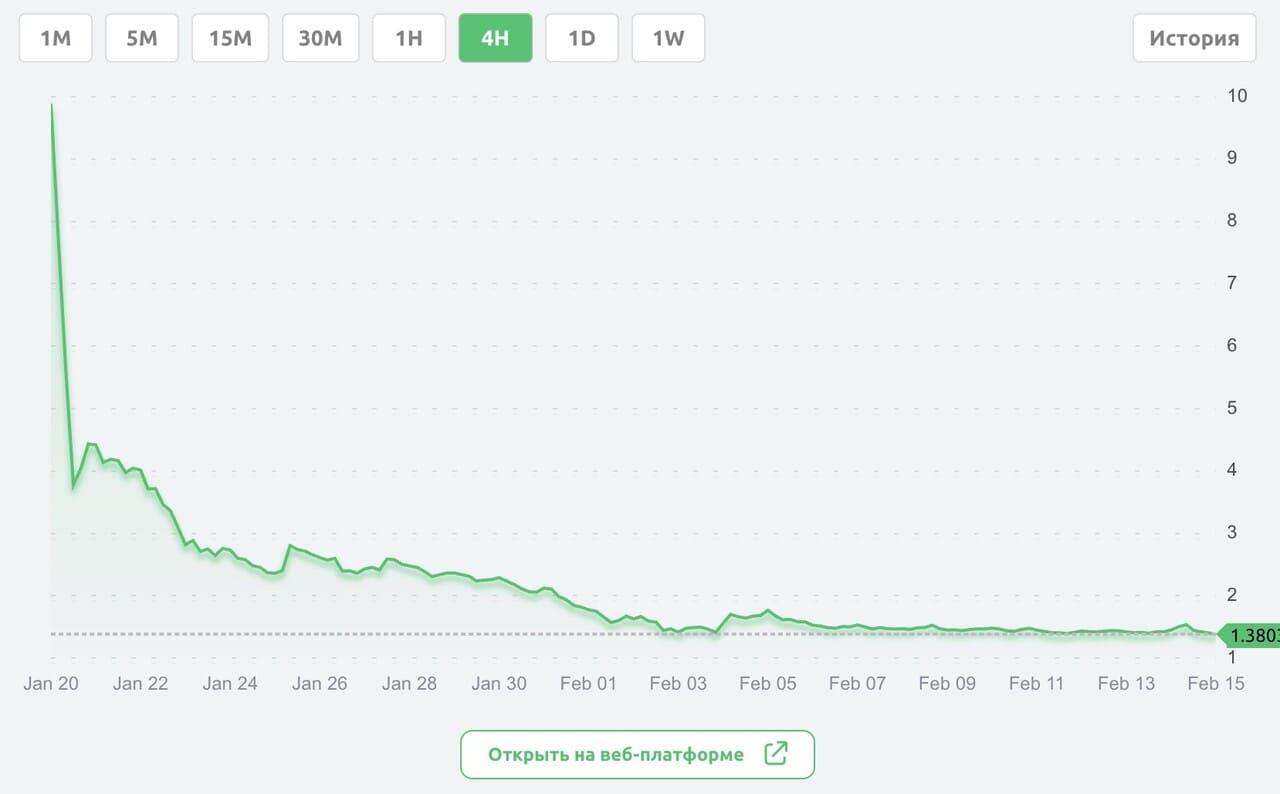Screen dimensions: 1280x794
Task: Open the История panel
Action: [1194, 38]
